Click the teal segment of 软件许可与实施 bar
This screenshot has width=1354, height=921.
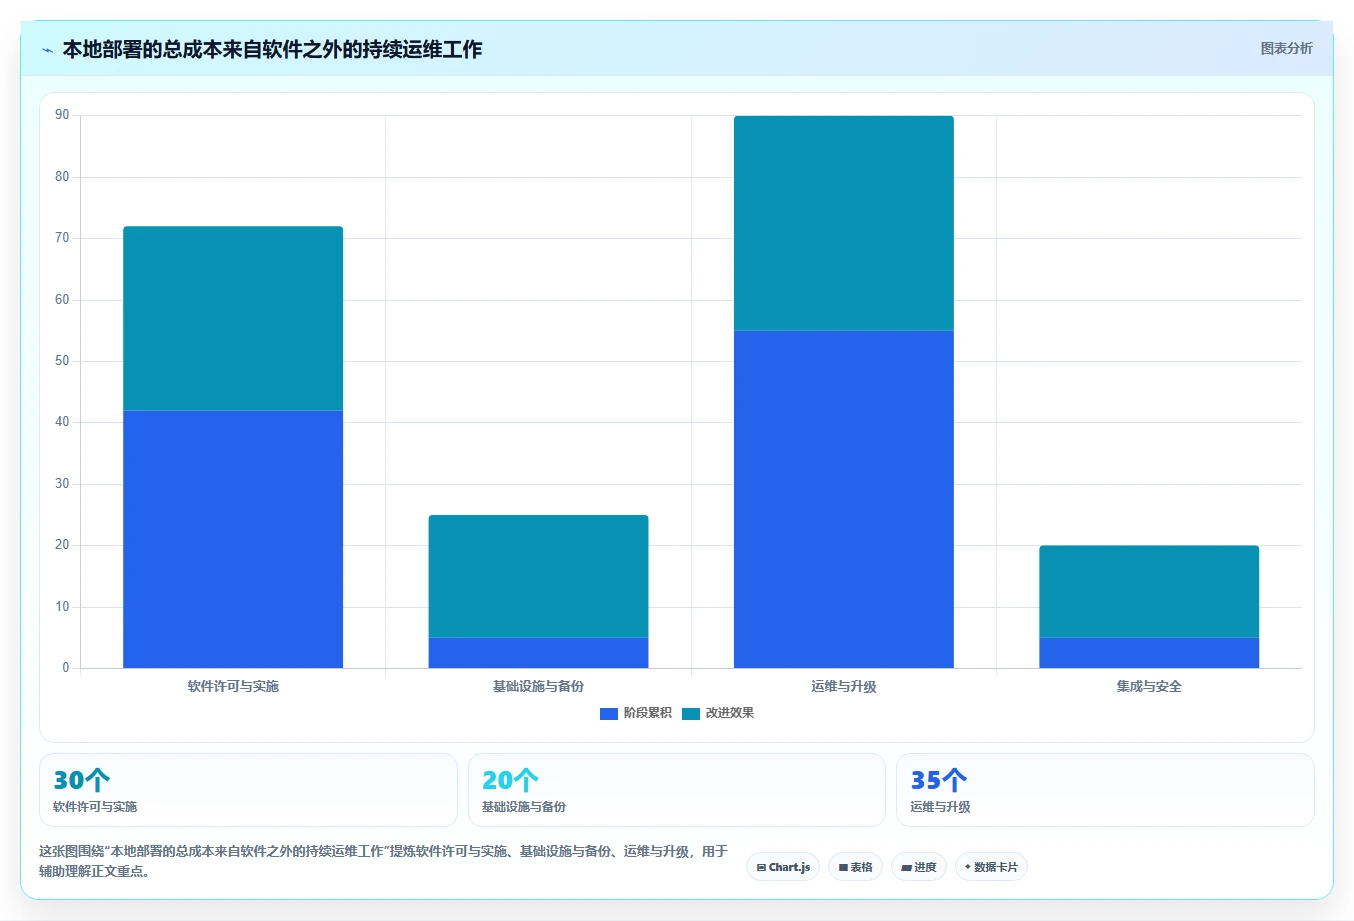pos(233,318)
